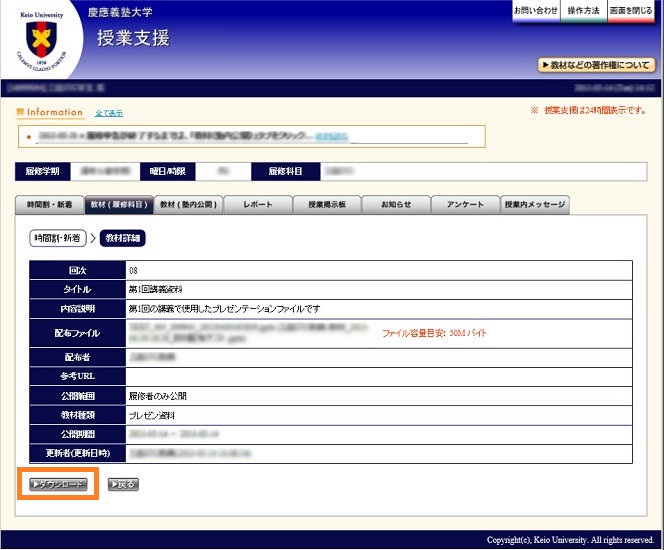Switch to the 時間割・新着 tab
Screen dimensions: 664x550
click(x=50, y=205)
